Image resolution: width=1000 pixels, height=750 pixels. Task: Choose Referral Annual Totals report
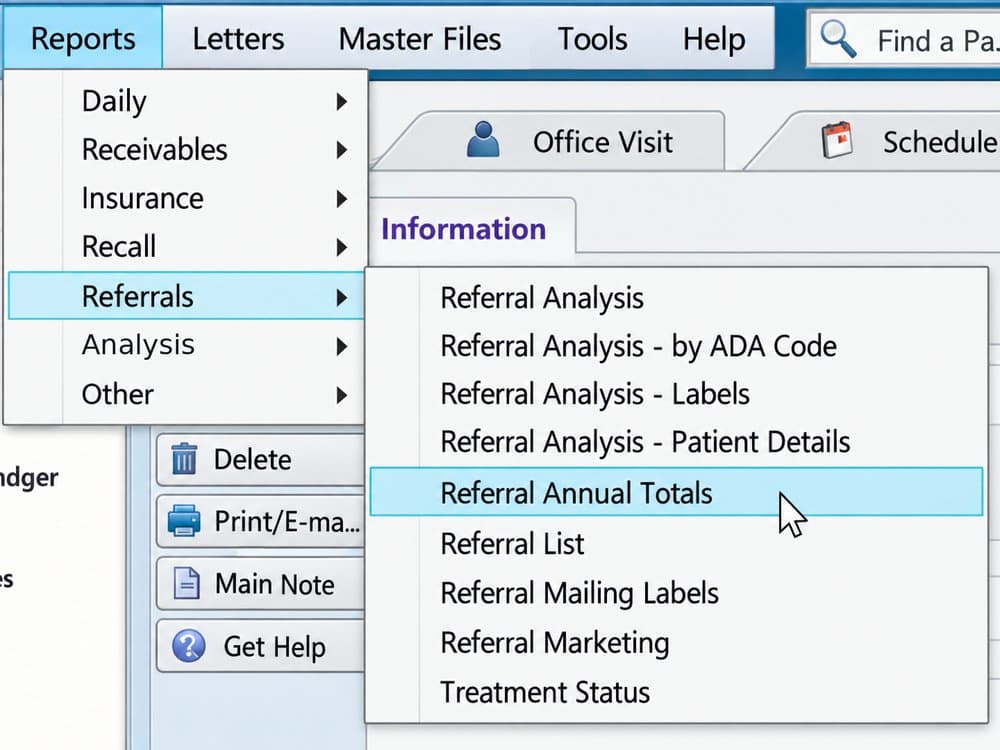coord(676,492)
